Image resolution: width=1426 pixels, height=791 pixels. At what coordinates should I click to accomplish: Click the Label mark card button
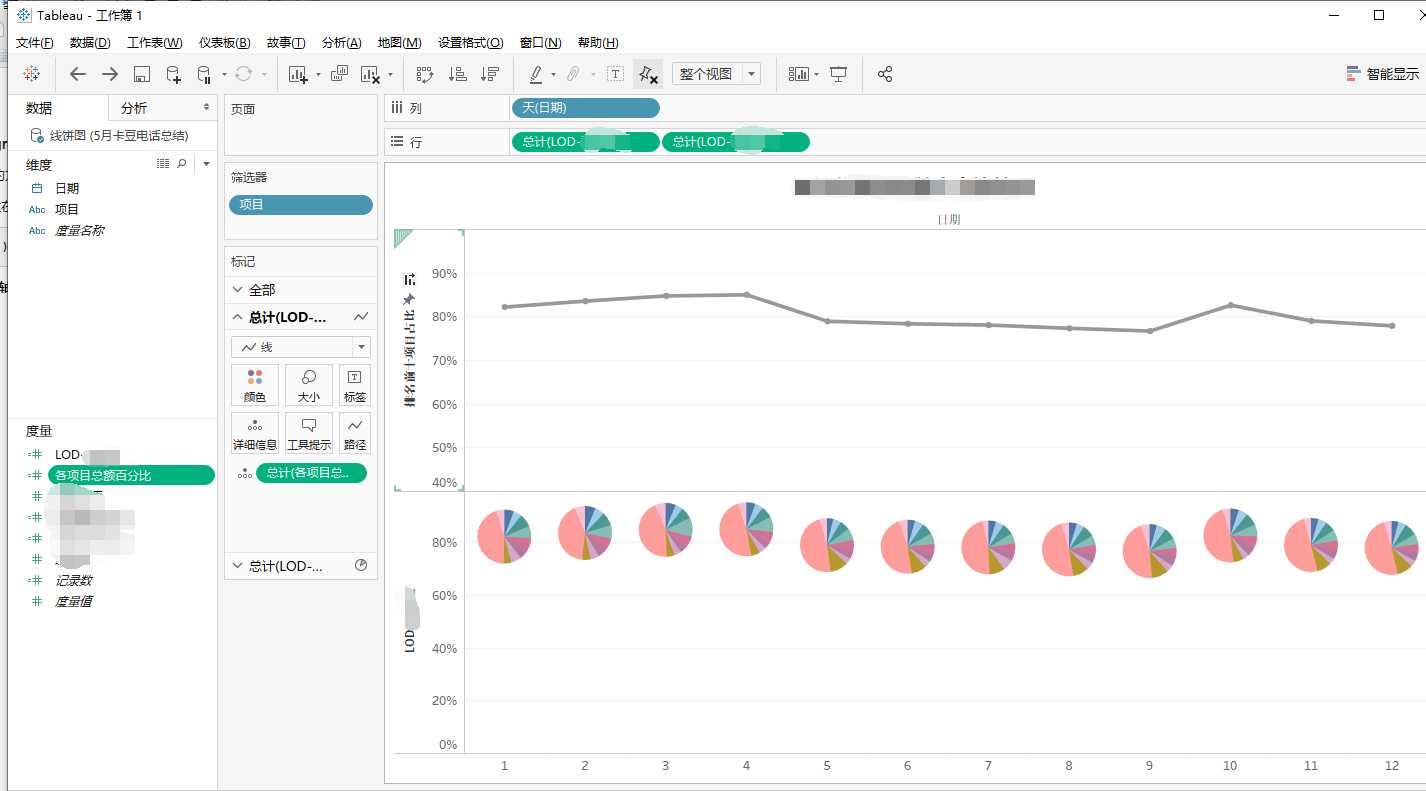355,385
